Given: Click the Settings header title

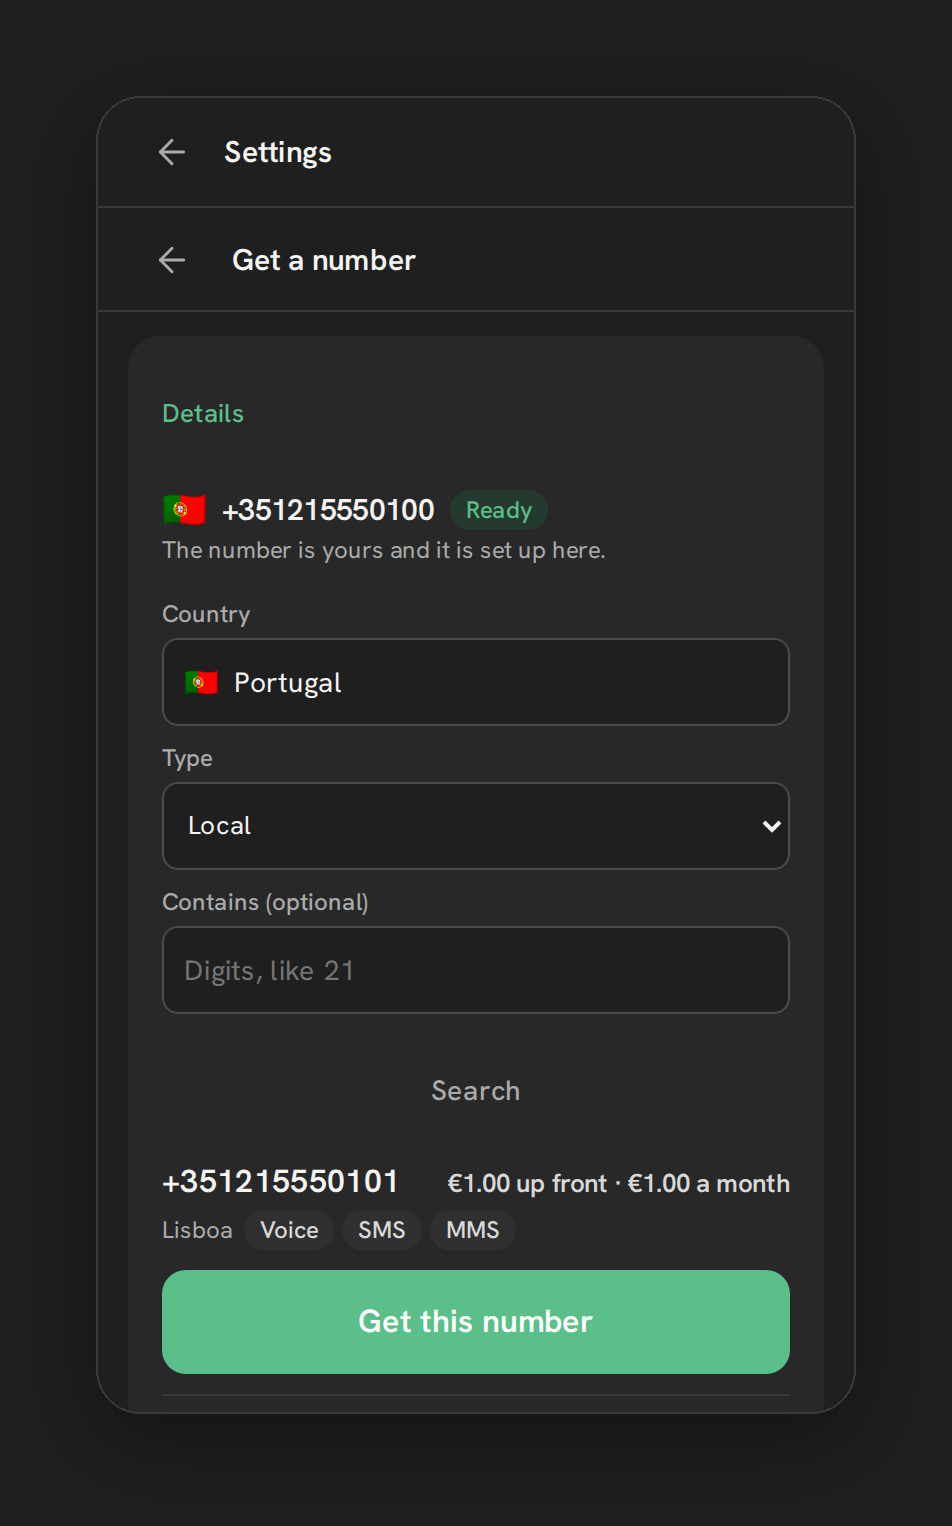Looking at the screenshot, I should pos(278,152).
